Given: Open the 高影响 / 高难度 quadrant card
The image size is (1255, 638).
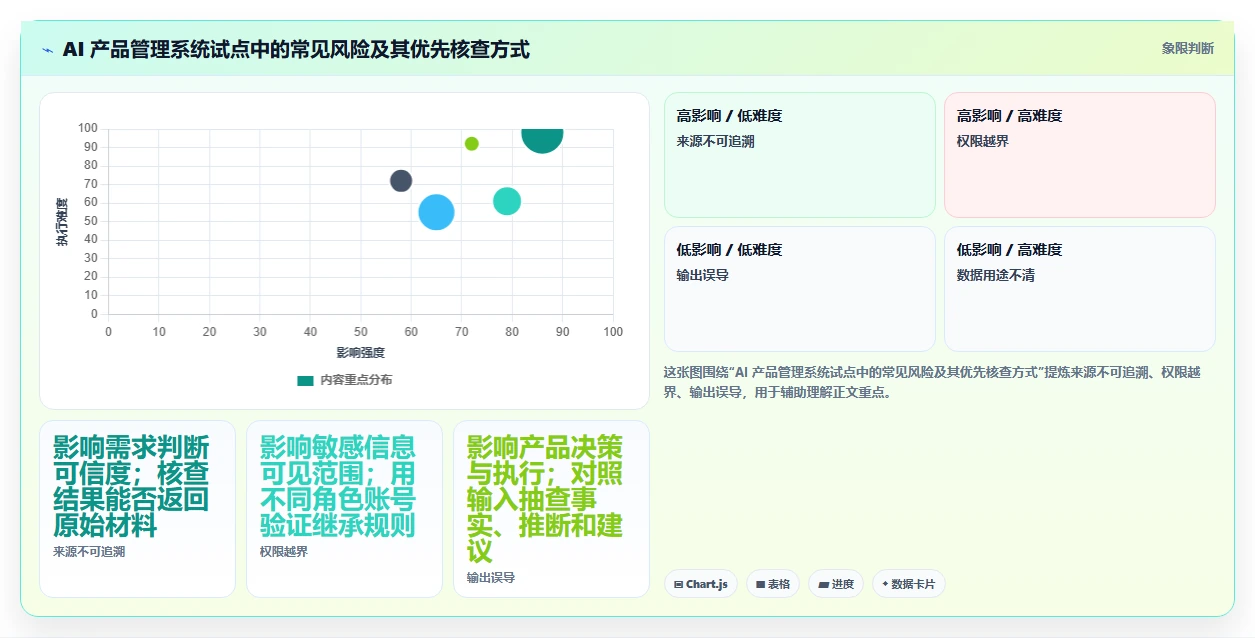Looking at the screenshot, I should (x=1080, y=155).
